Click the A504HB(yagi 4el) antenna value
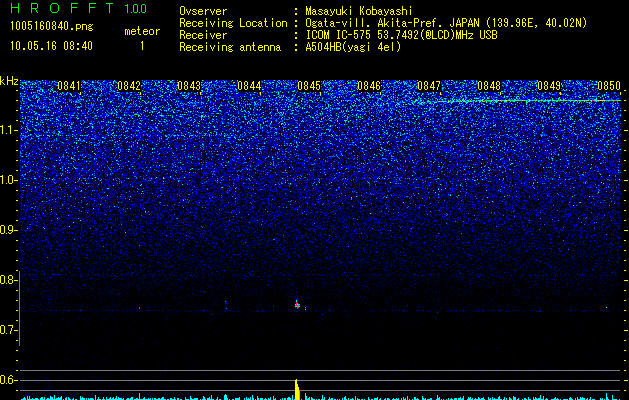This screenshot has width=629, height=400. [353, 47]
